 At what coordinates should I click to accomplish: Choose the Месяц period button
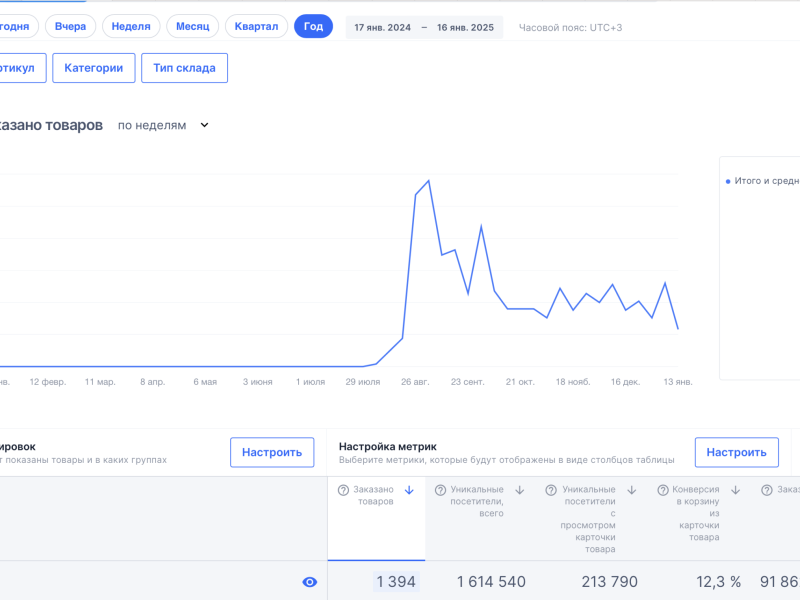coord(193,26)
